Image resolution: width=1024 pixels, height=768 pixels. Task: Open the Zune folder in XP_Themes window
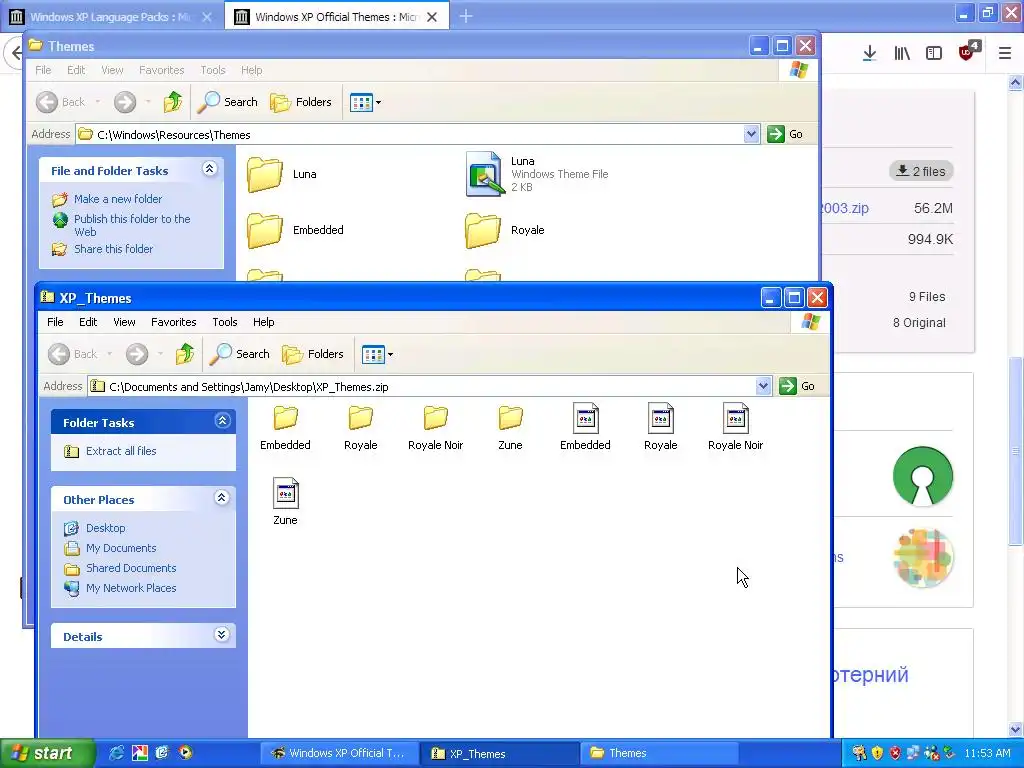tap(510, 428)
